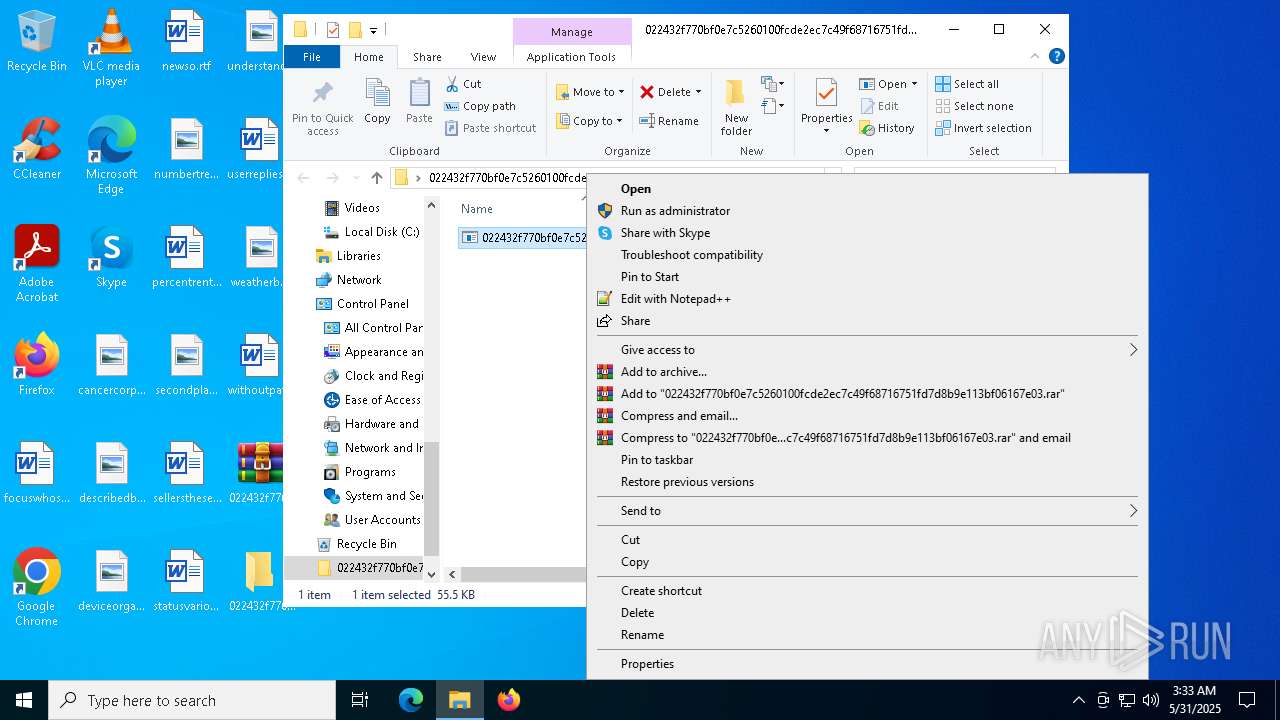
Task: Click the Windows Start button
Action: pos(24,700)
